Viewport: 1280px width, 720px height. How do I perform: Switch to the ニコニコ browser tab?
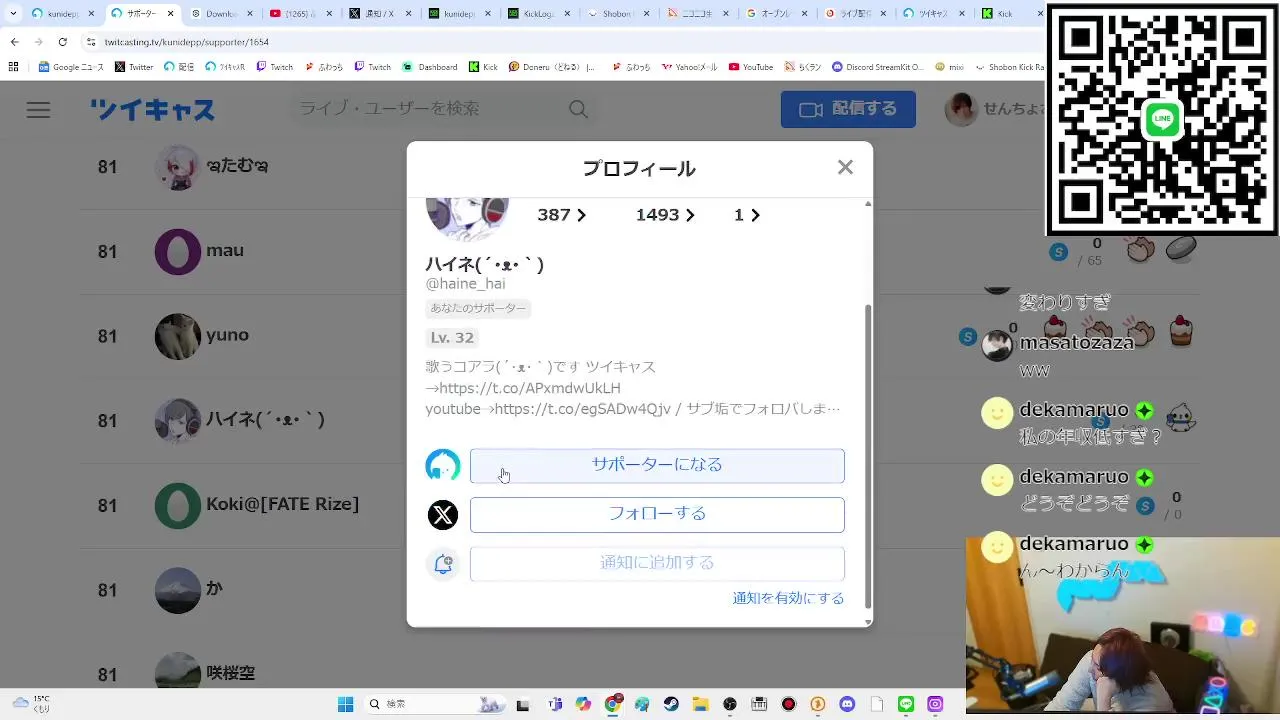pos(697,14)
